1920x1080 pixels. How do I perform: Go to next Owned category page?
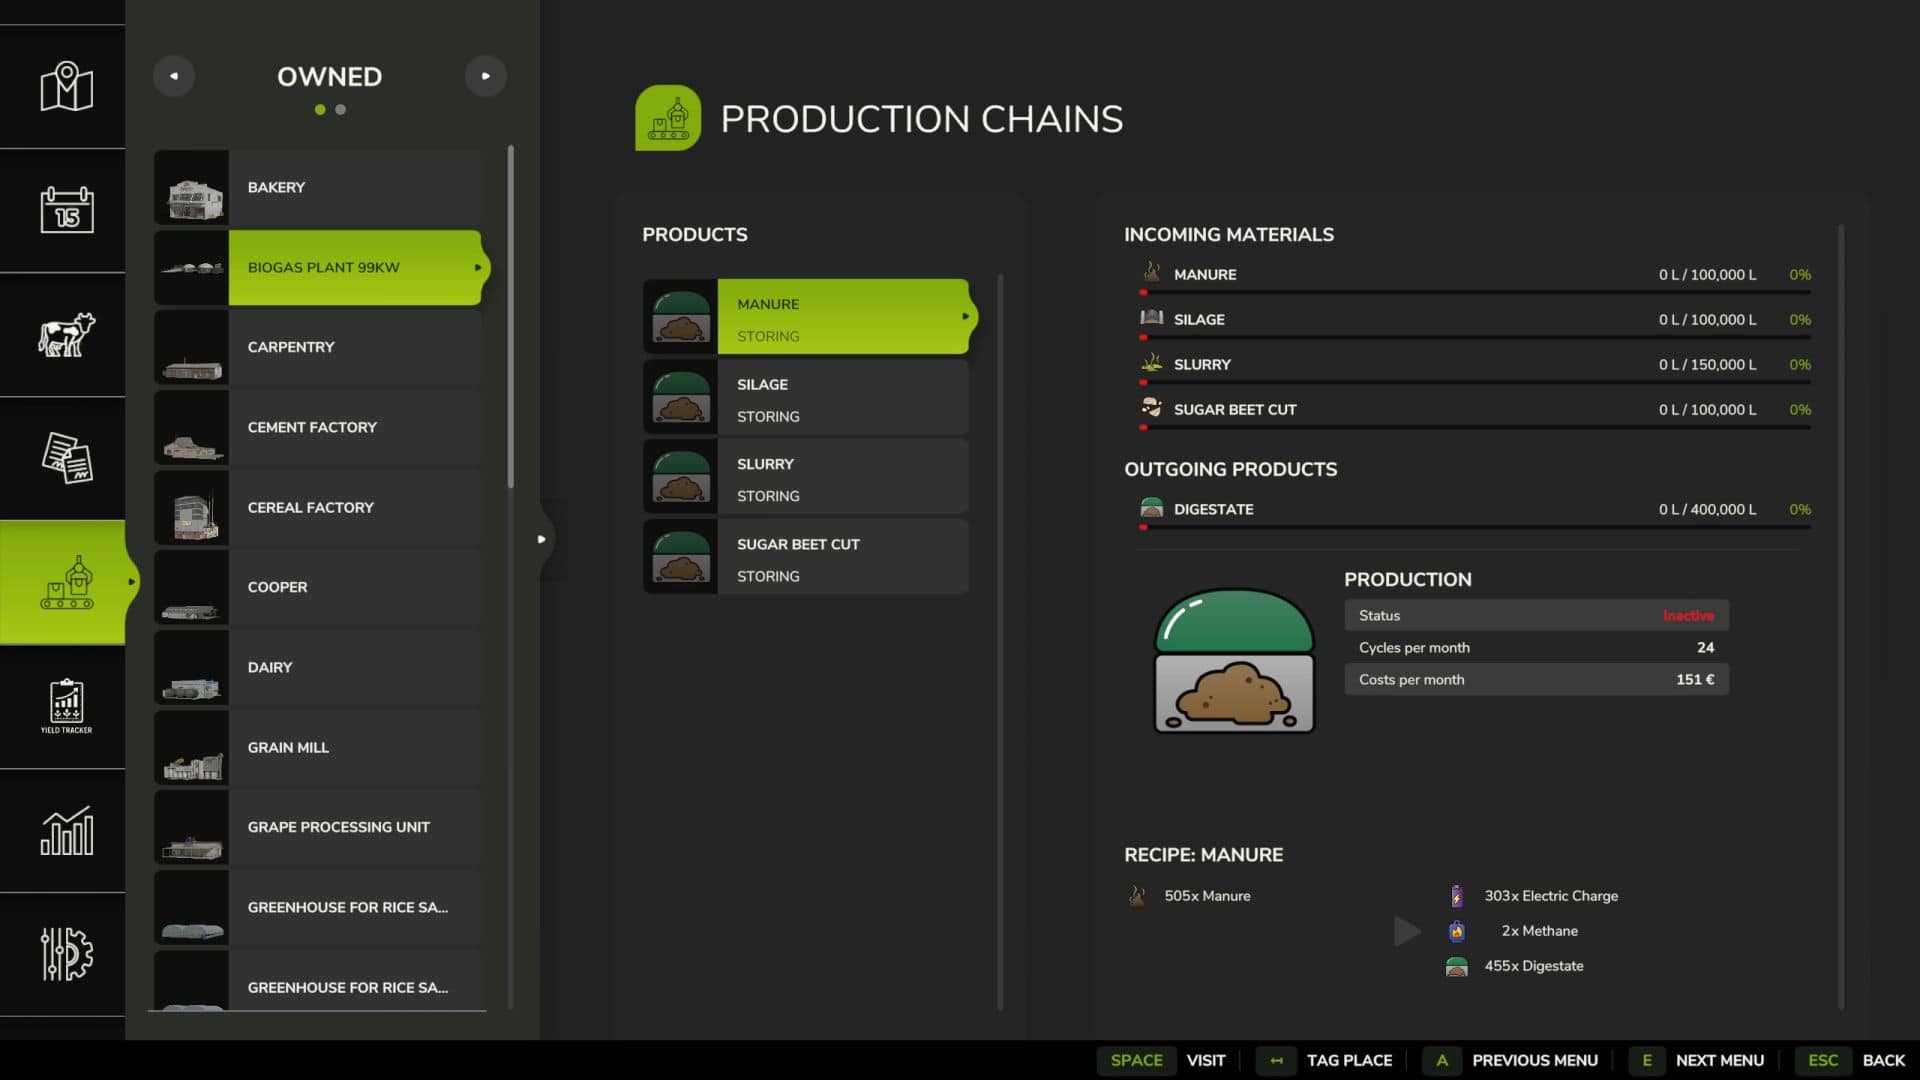point(485,76)
